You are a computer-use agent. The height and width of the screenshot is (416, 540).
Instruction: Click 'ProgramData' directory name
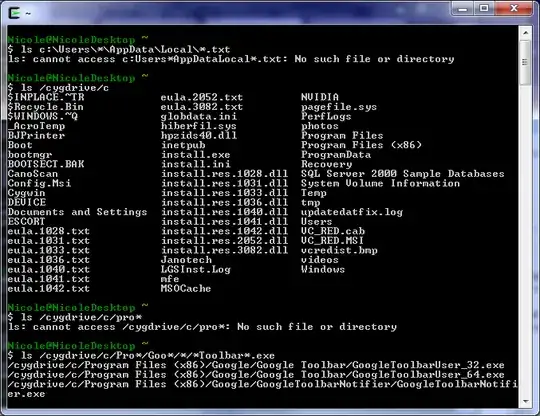tap(336, 155)
